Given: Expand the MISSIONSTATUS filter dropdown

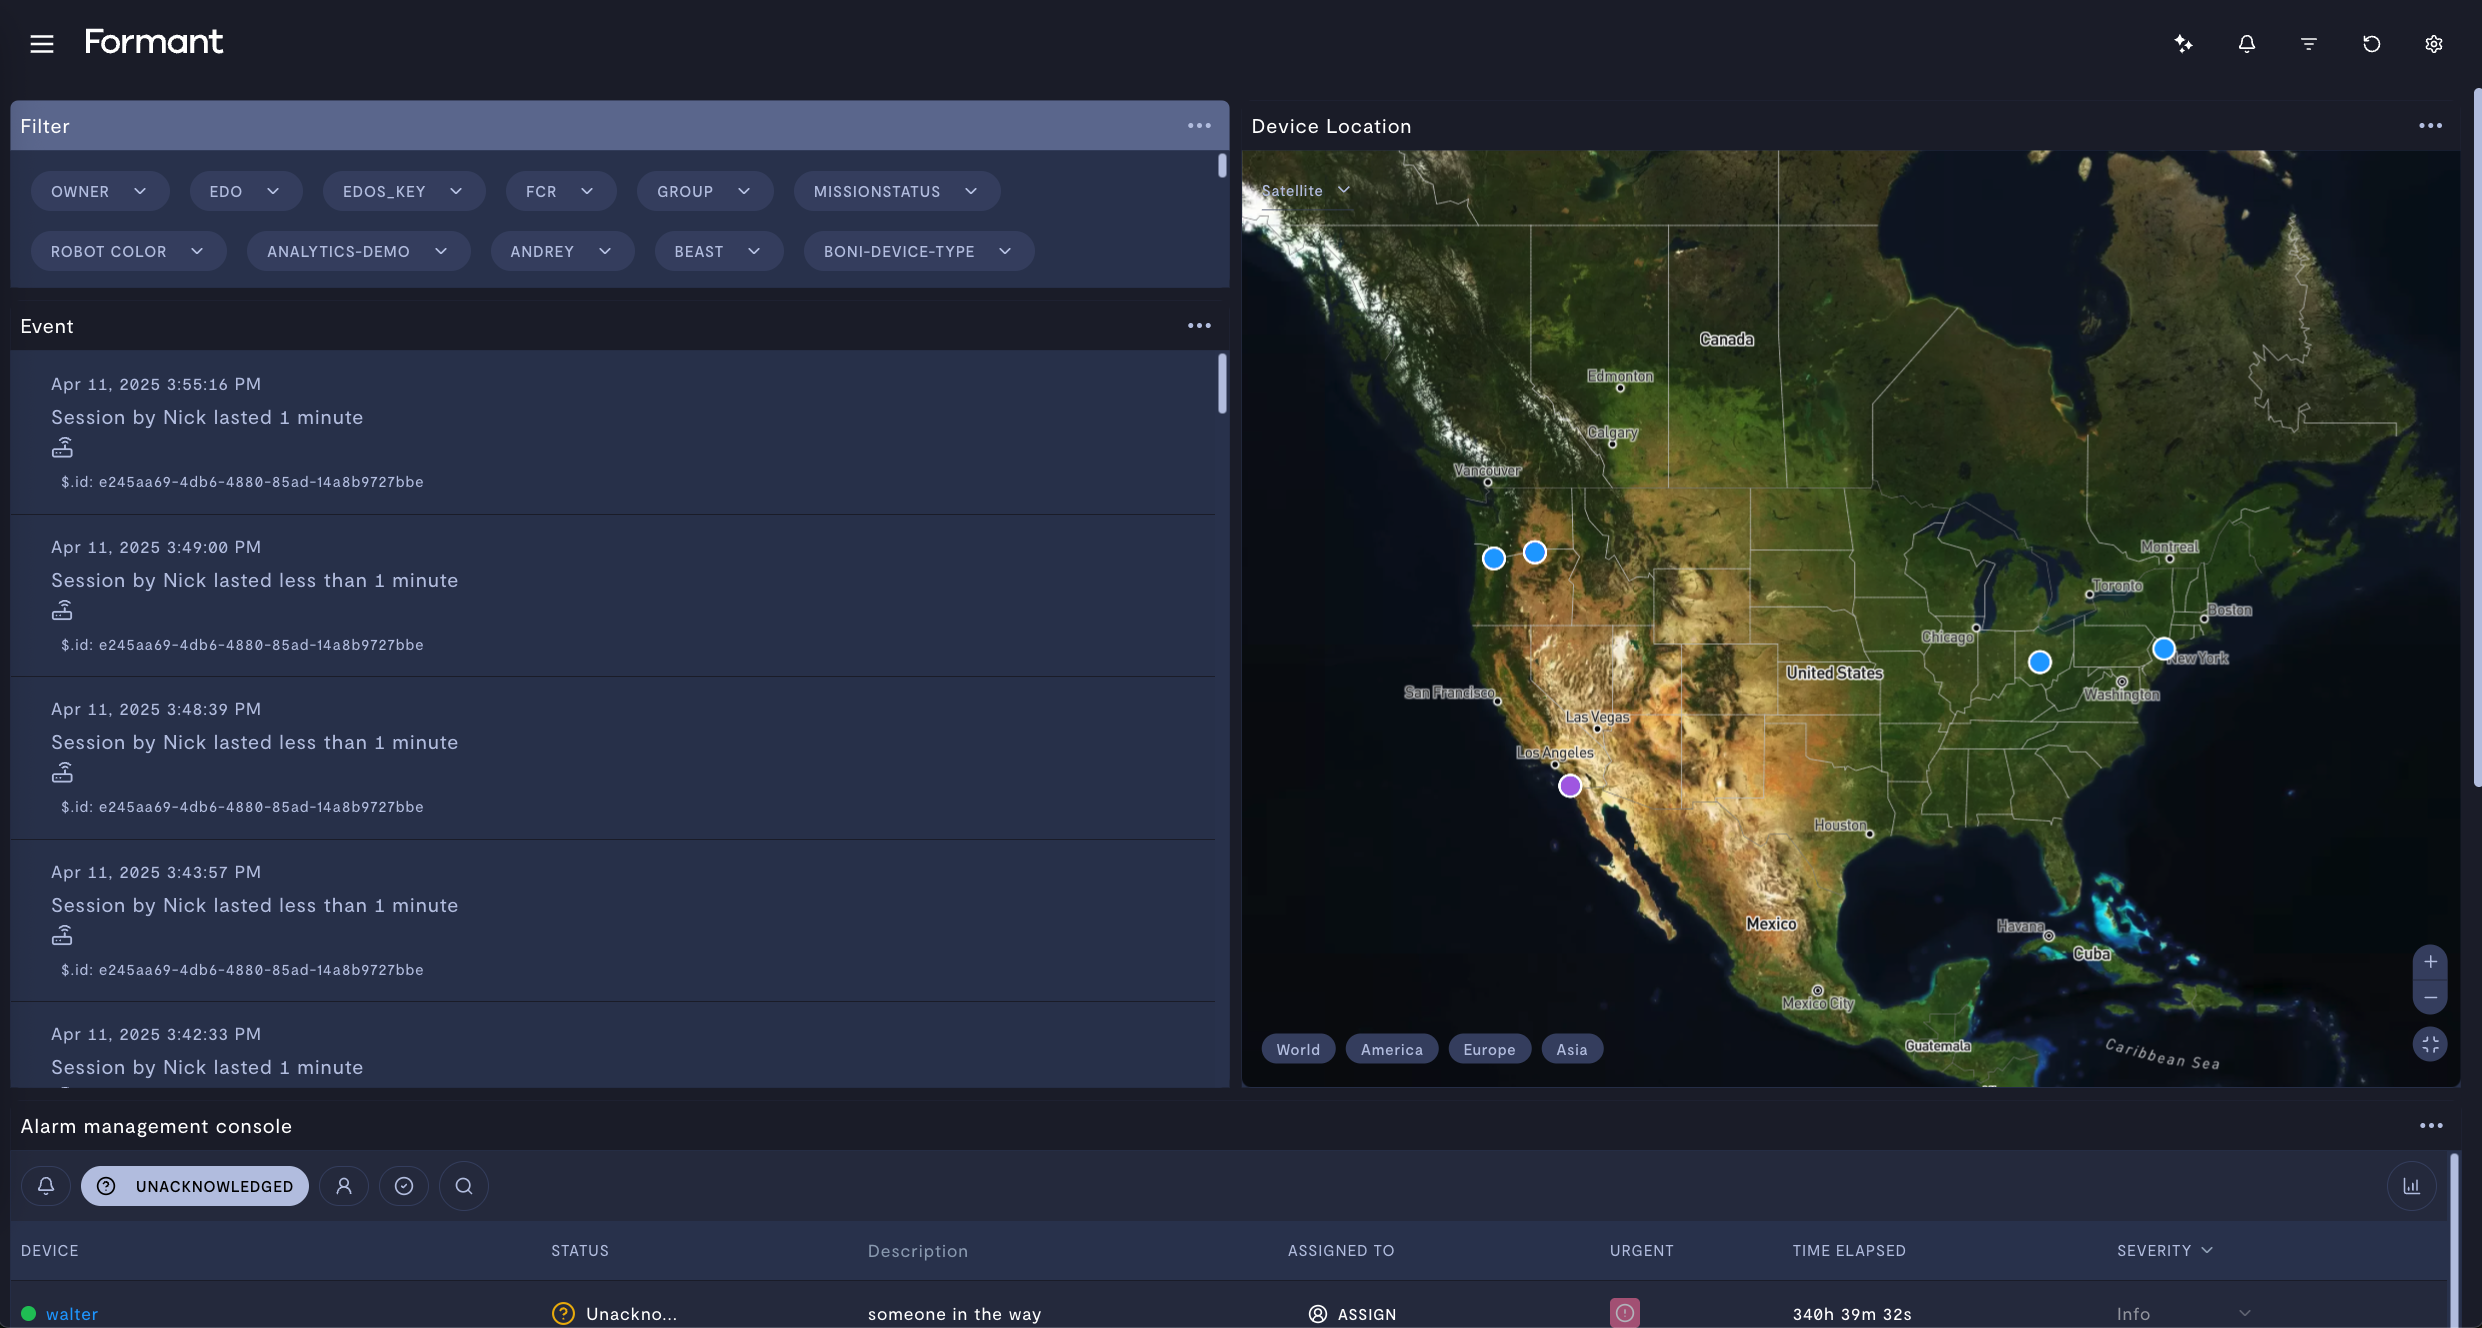Looking at the screenshot, I should (895, 191).
